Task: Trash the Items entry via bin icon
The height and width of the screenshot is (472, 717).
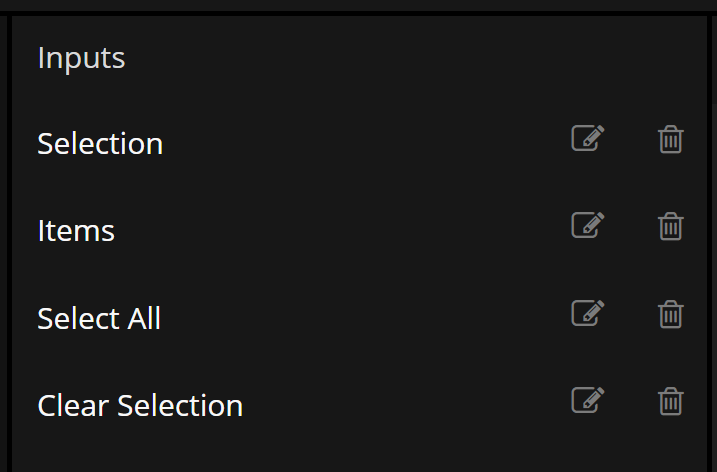Action: click(670, 227)
